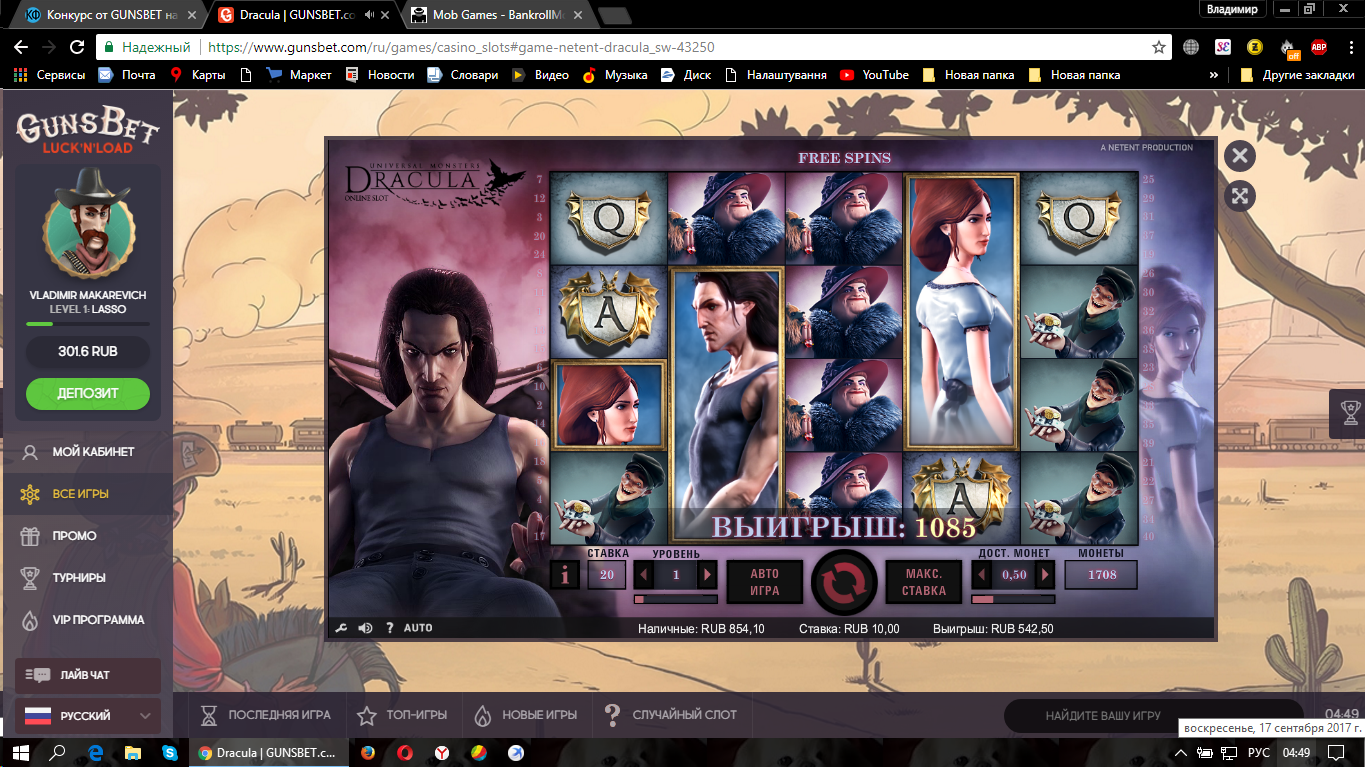Decrease the coin value with left arrow

[982, 575]
